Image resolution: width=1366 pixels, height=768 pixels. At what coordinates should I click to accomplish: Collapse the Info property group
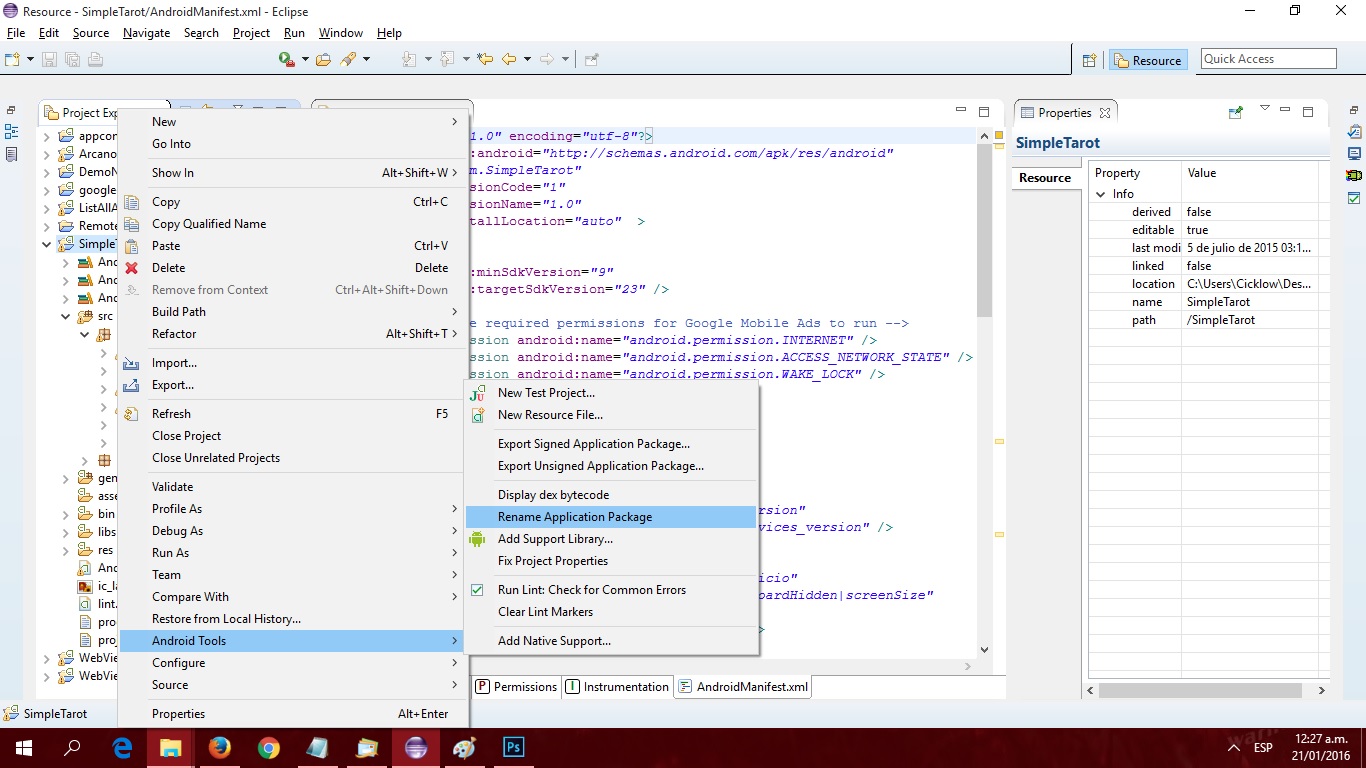1101,194
